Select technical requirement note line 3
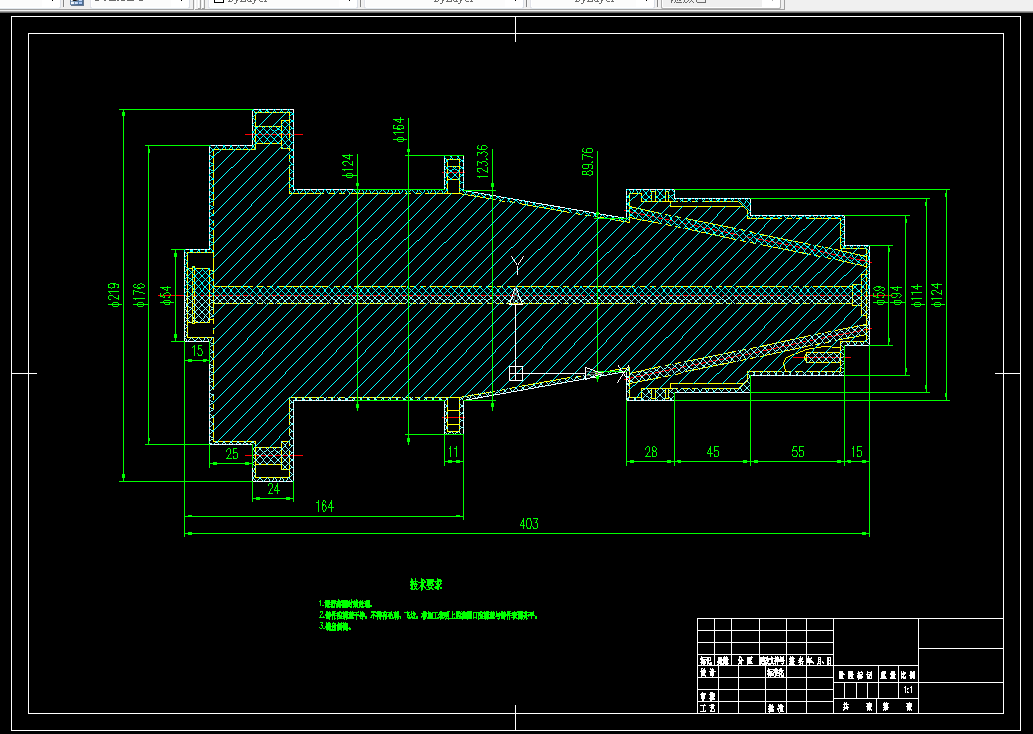This screenshot has height=734, width=1033. (335, 627)
